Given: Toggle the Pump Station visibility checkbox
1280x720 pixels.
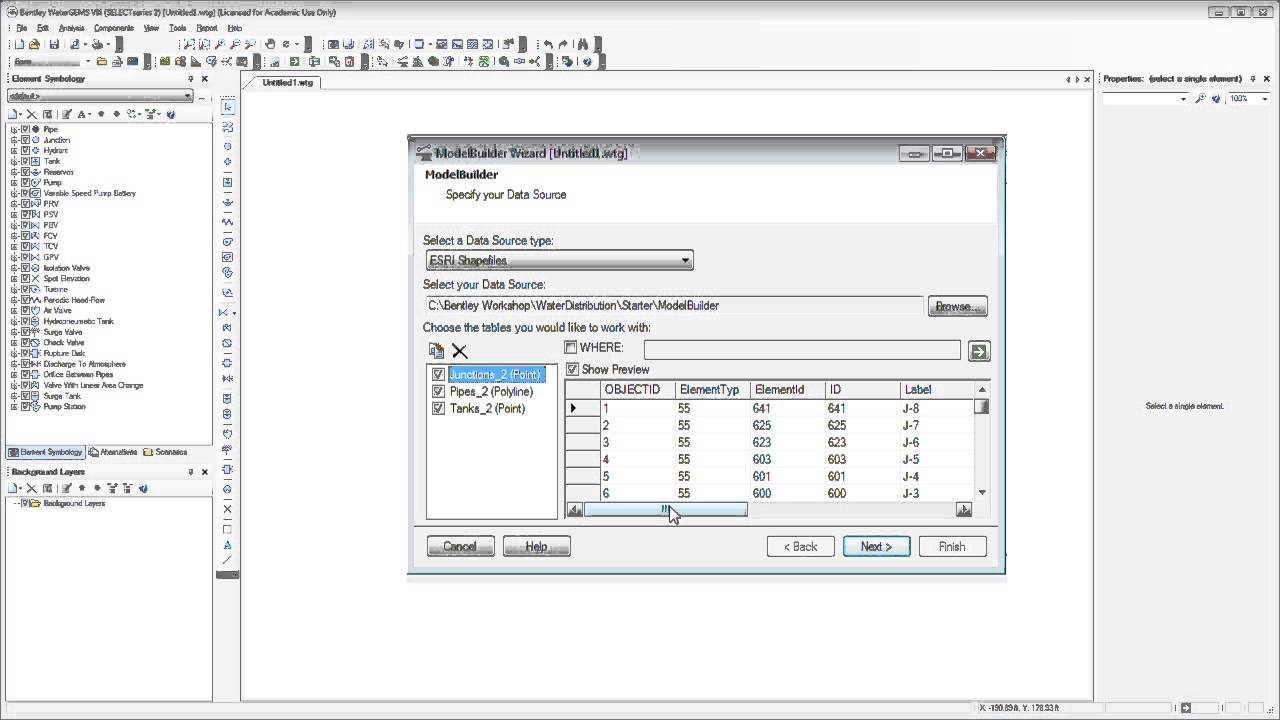Looking at the screenshot, I should [x=25, y=407].
